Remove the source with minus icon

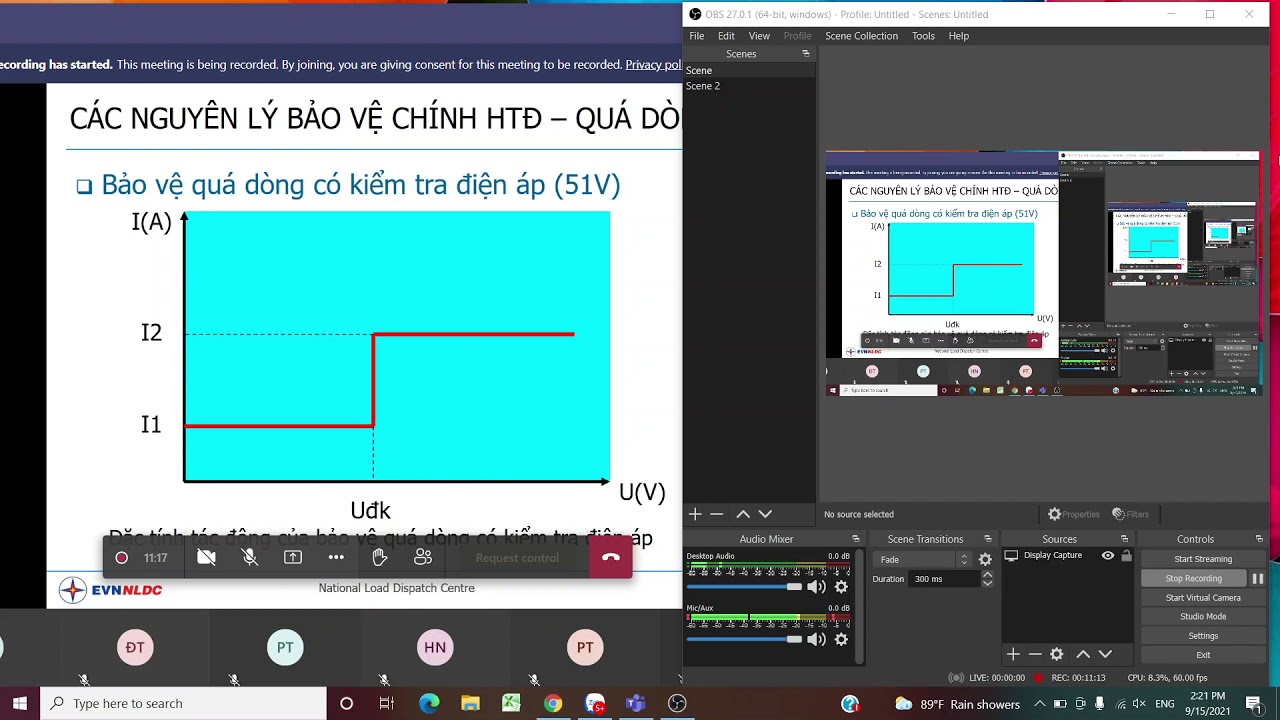[1035, 654]
